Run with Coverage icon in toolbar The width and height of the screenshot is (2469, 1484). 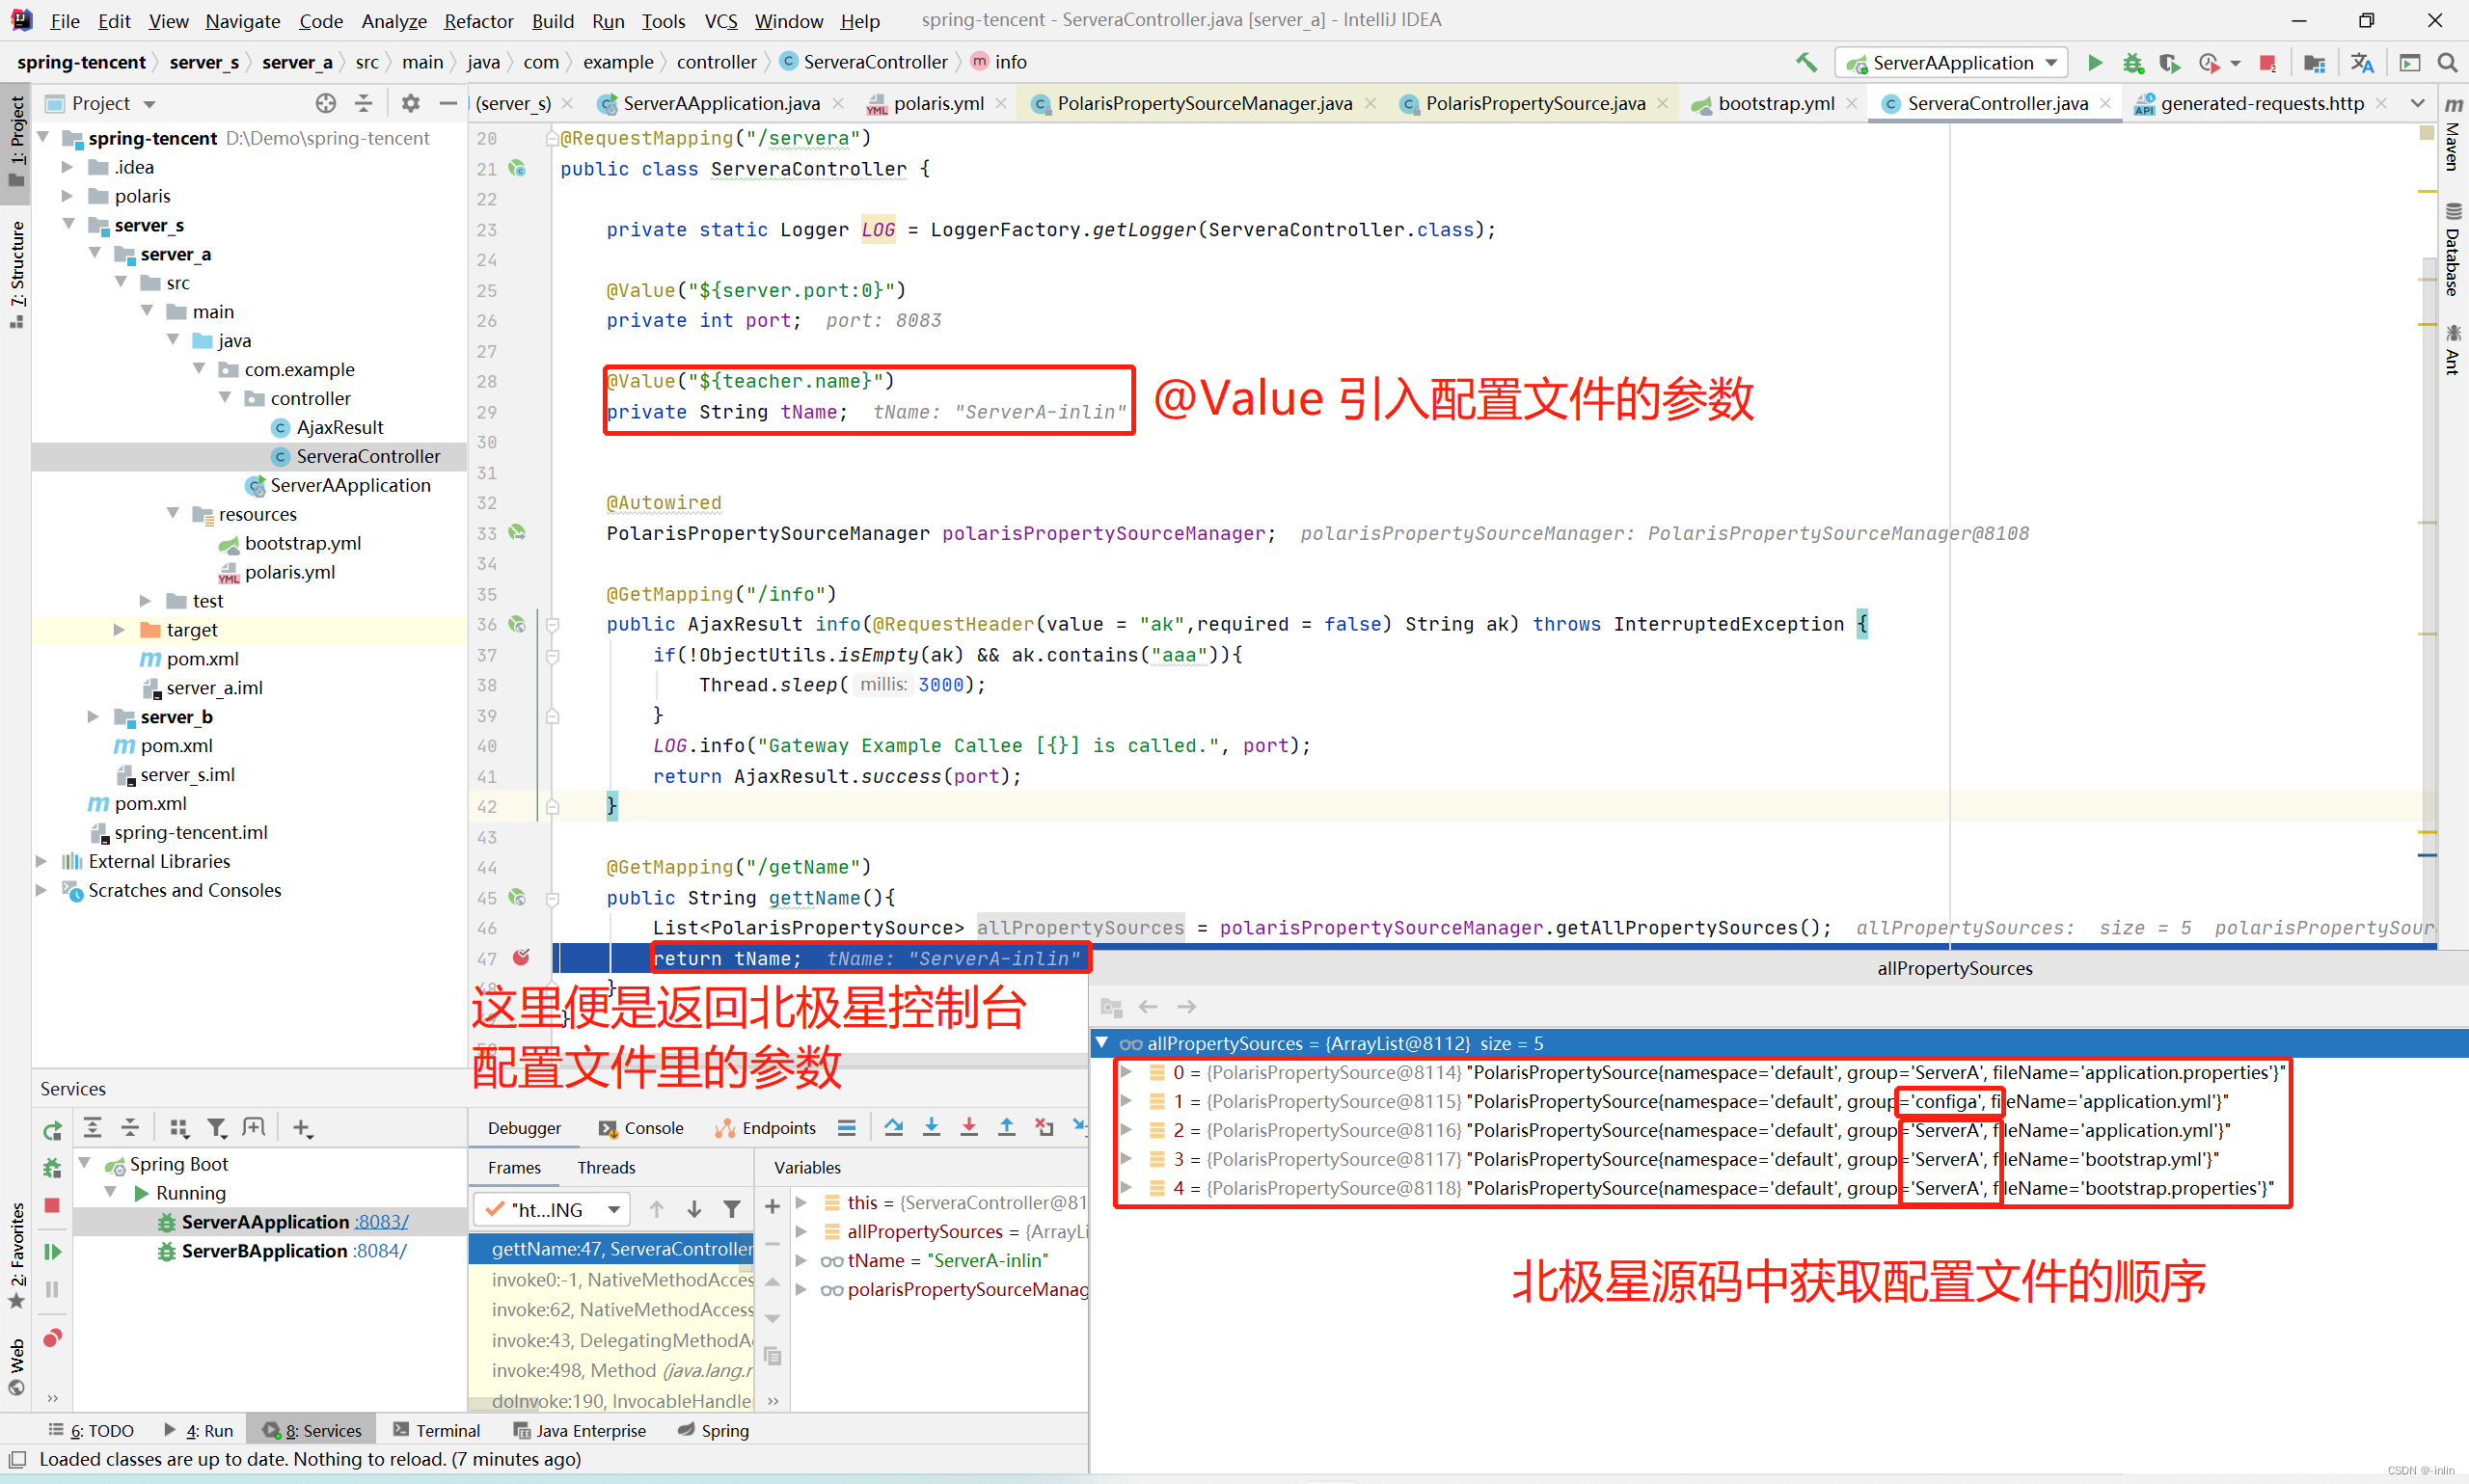(x=2169, y=62)
